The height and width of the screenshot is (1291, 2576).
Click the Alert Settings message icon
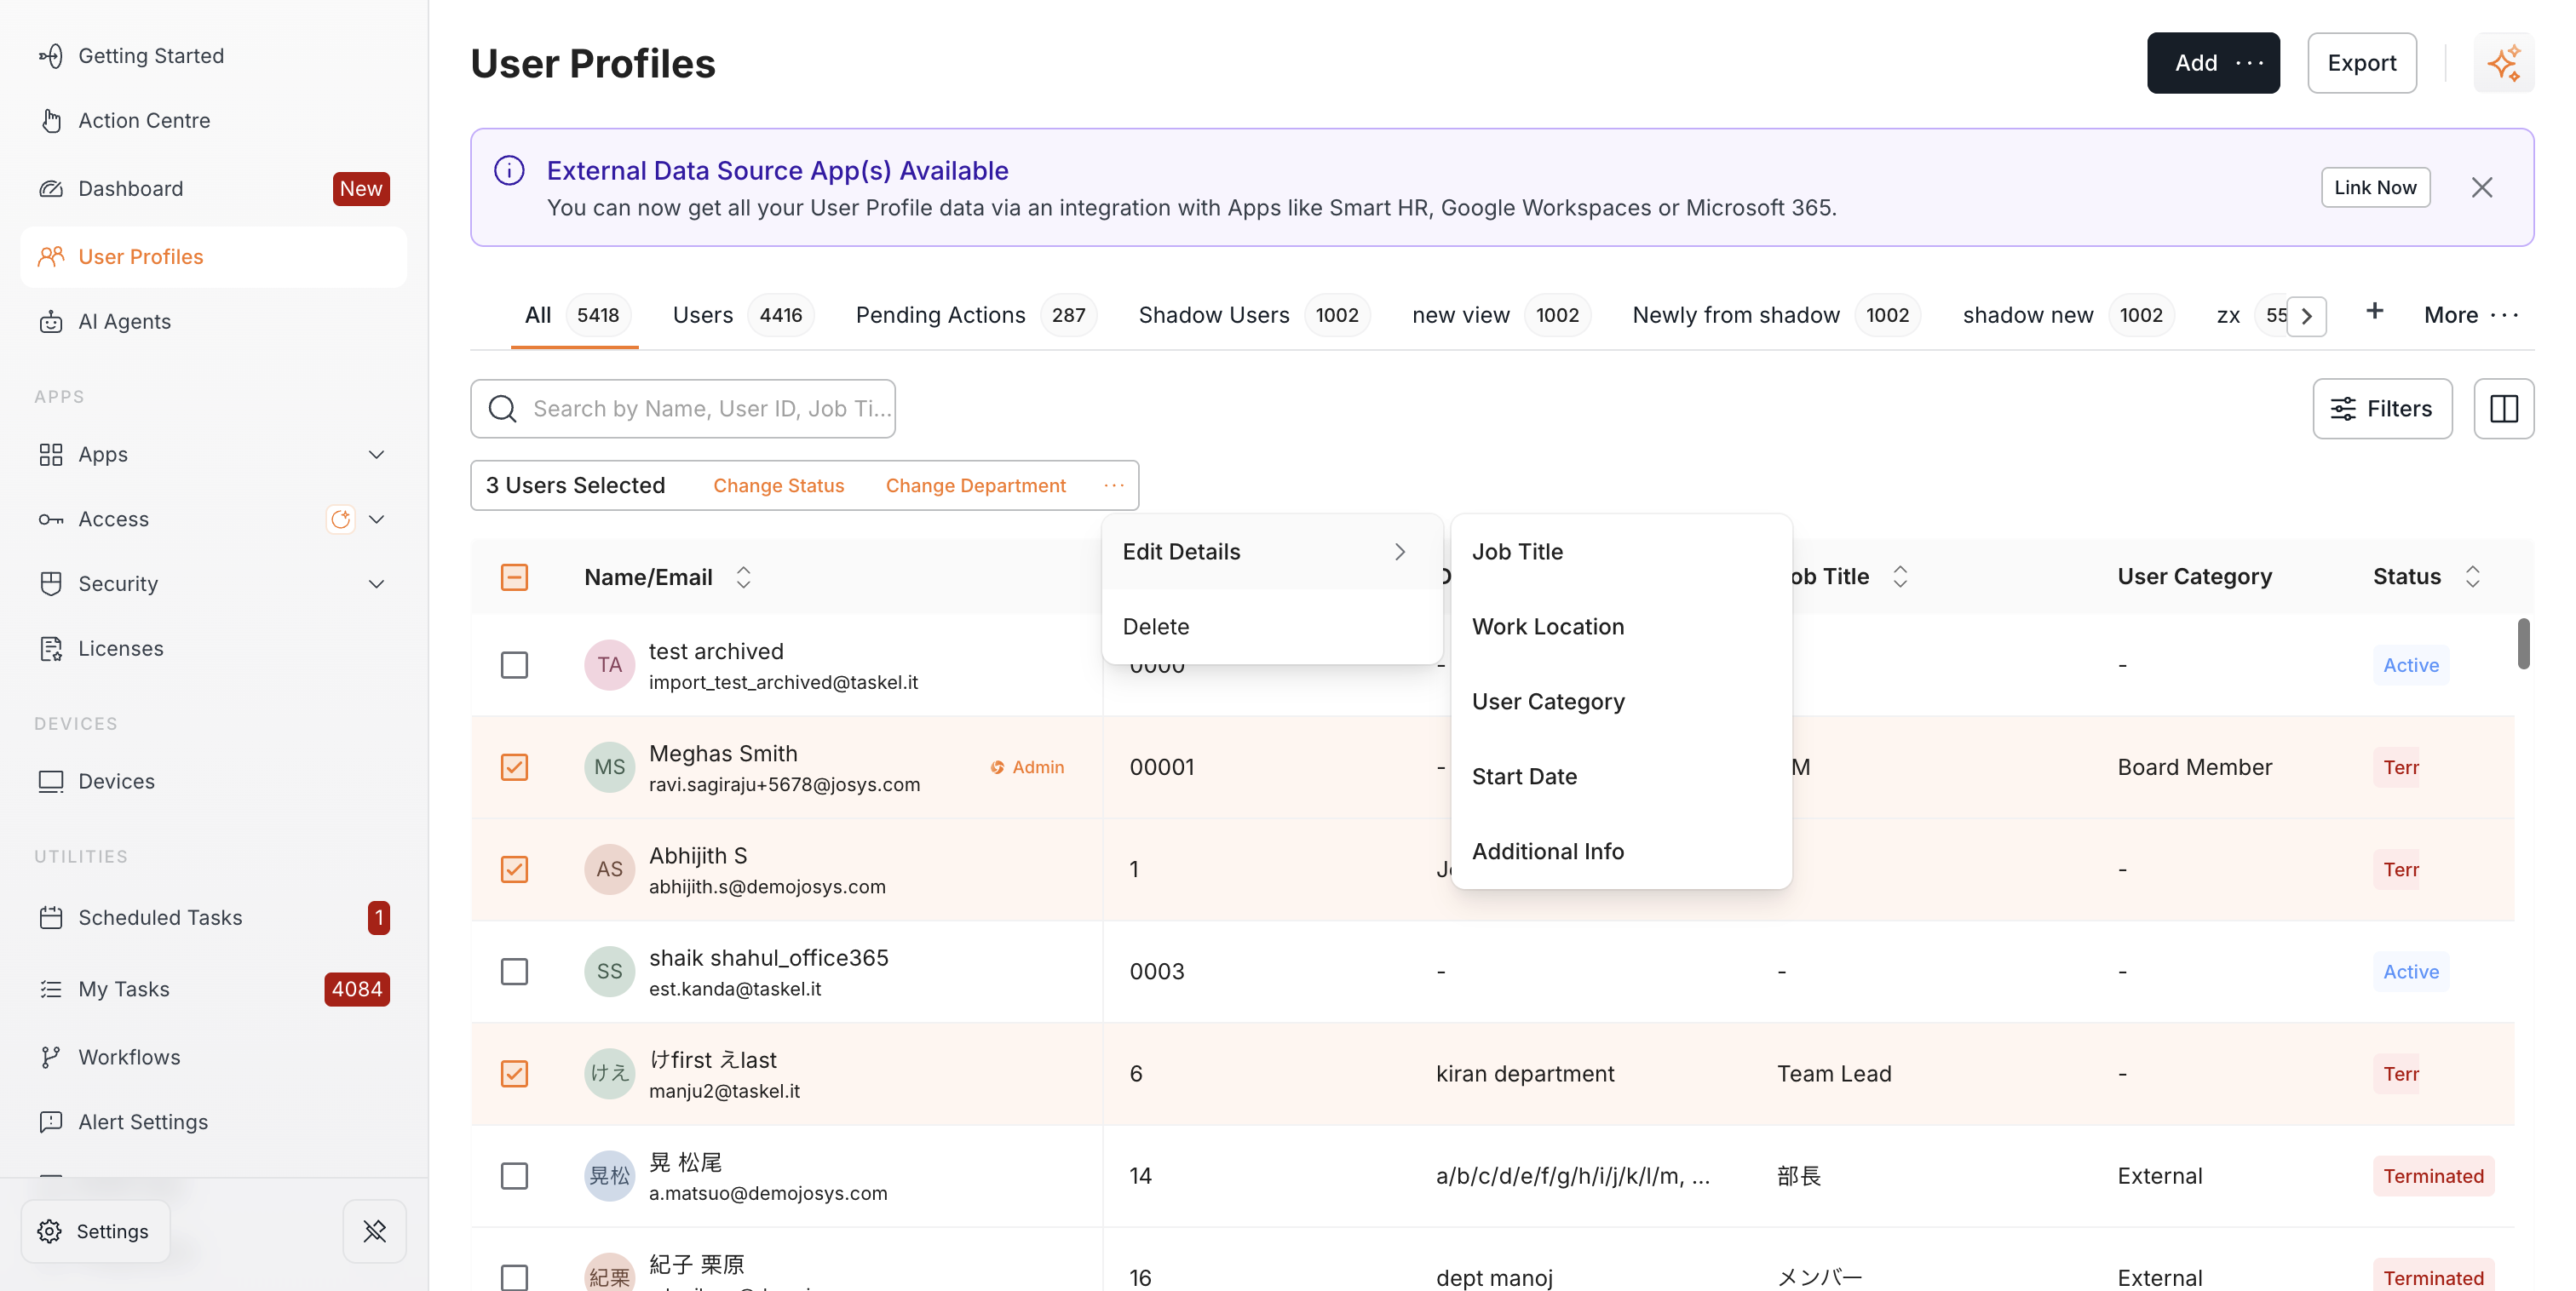point(51,1123)
